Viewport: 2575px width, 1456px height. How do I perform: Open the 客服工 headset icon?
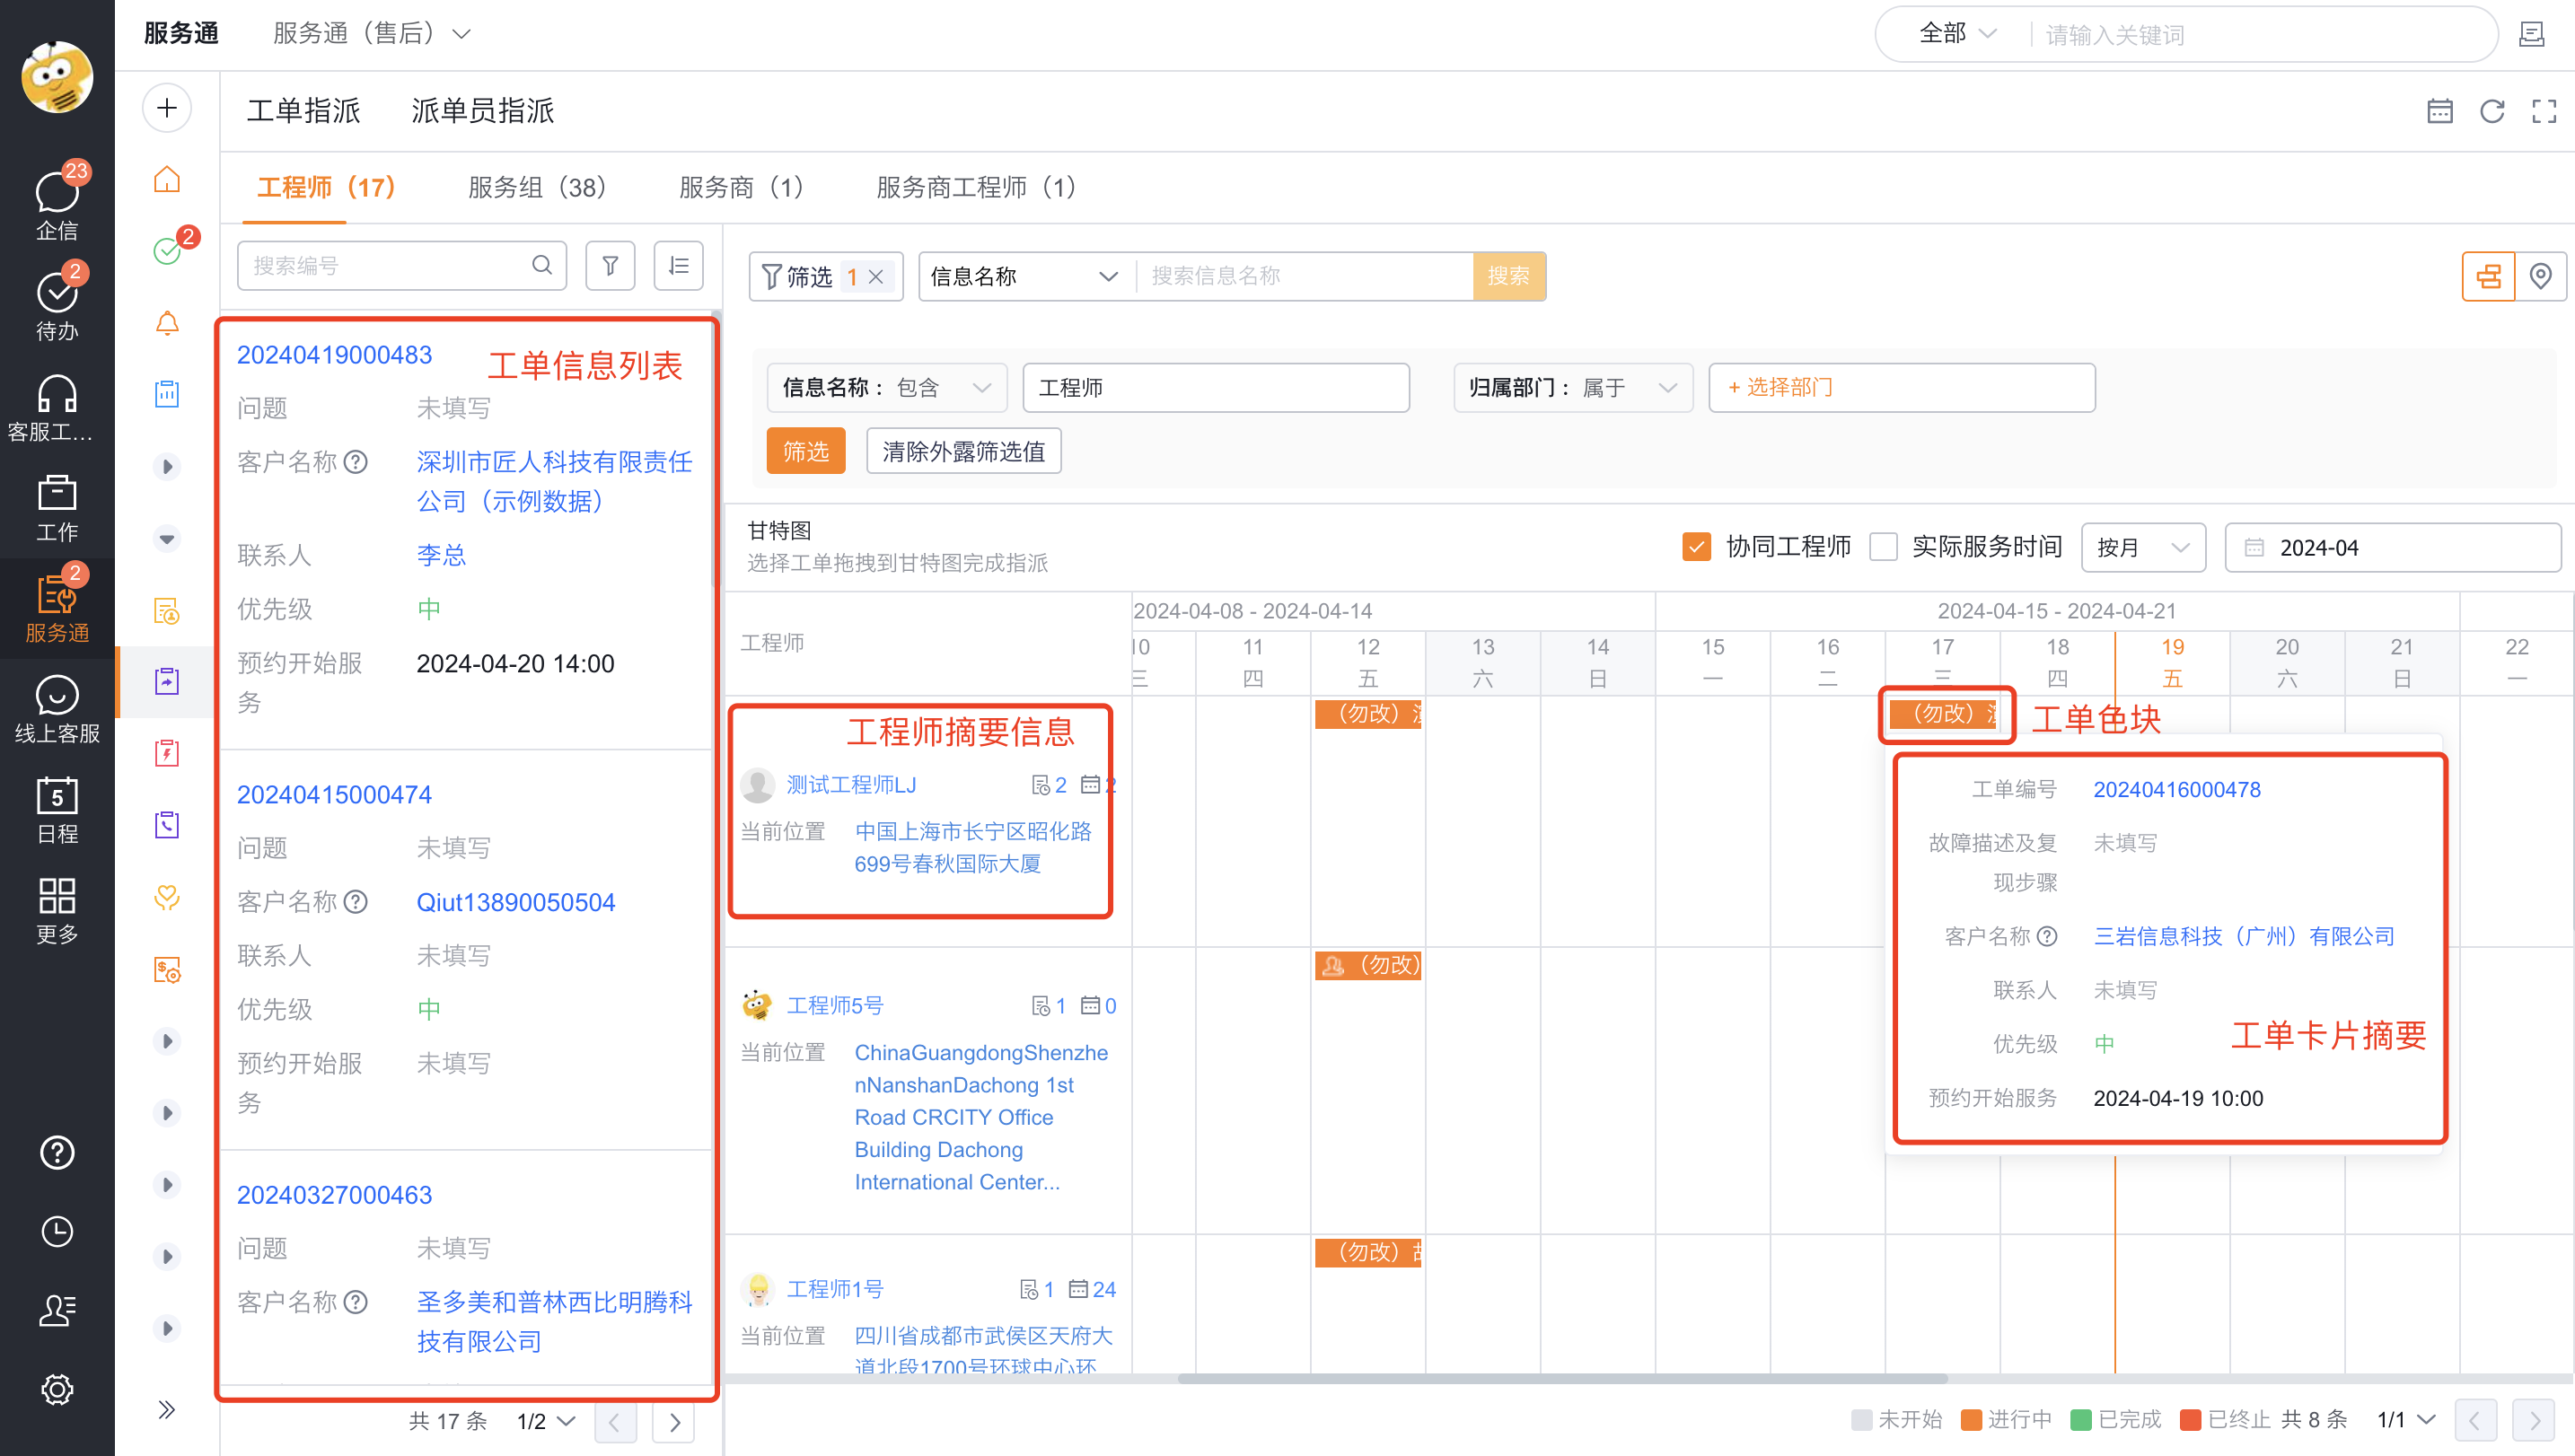[57, 394]
